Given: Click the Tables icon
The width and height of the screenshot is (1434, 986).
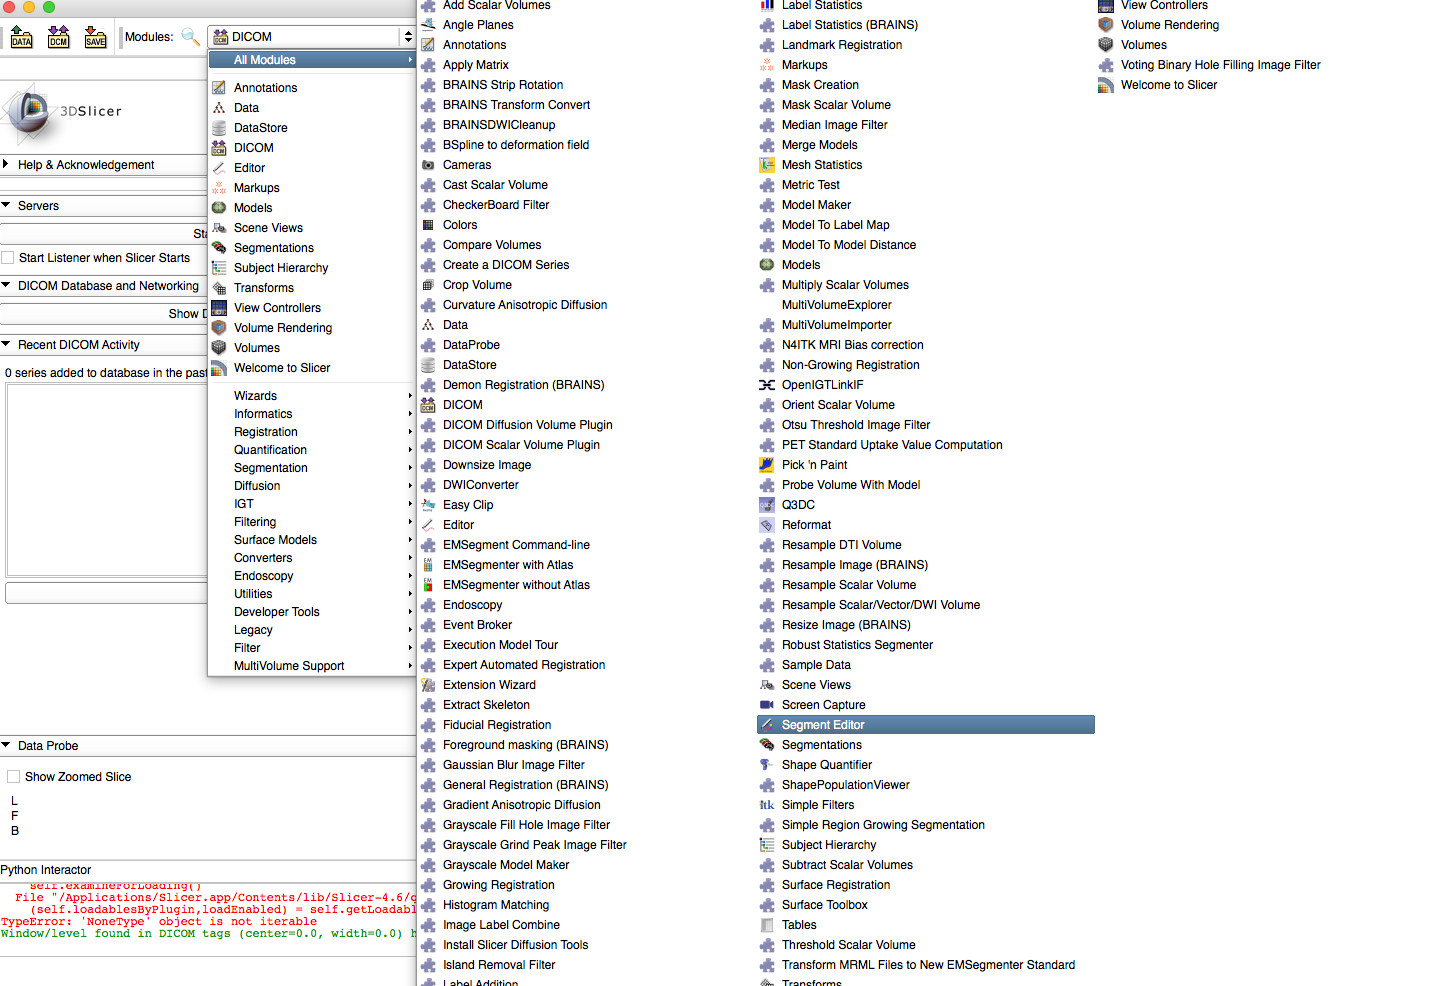Looking at the screenshot, I should [767, 925].
